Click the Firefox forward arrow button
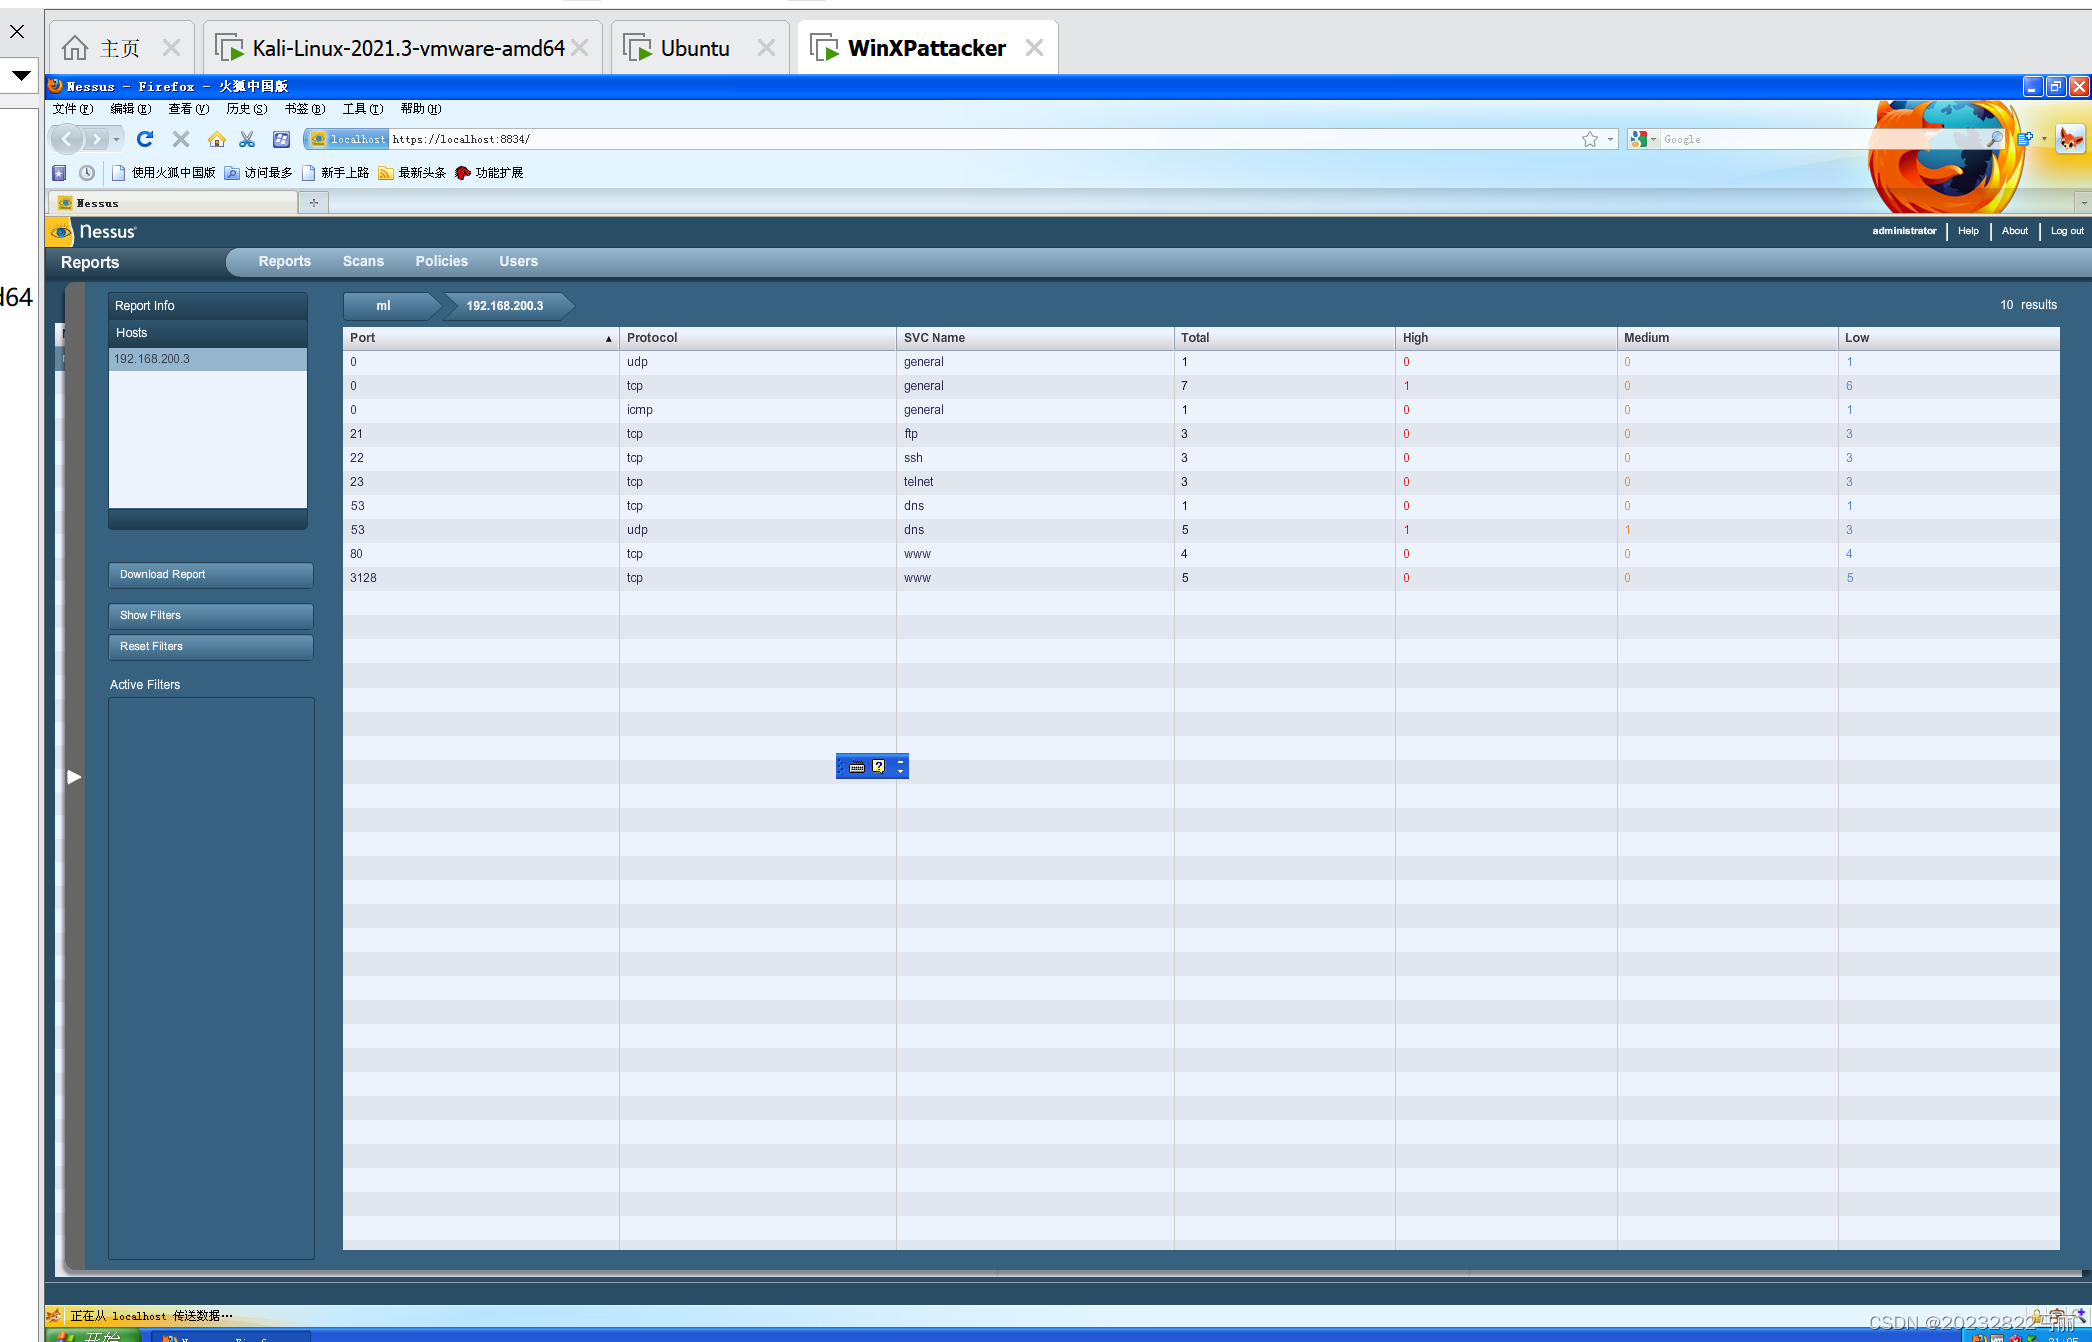 click(96, 139)
